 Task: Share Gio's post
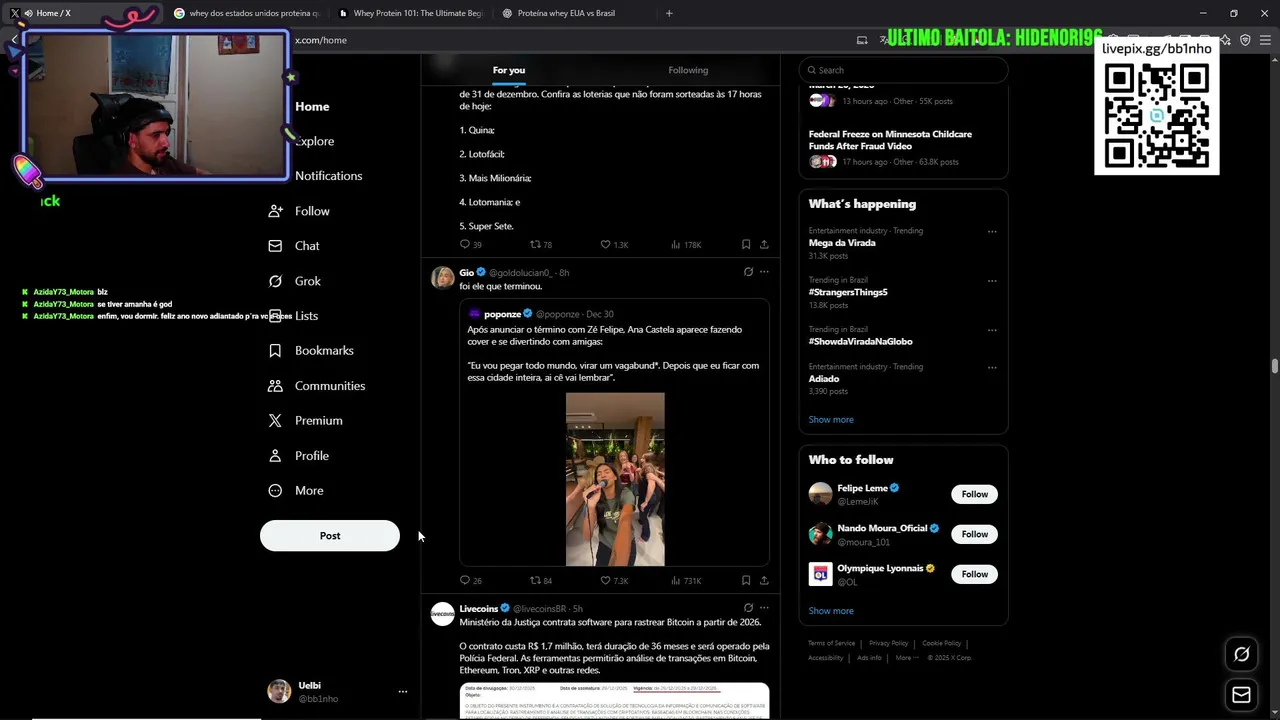coord(764,580)
